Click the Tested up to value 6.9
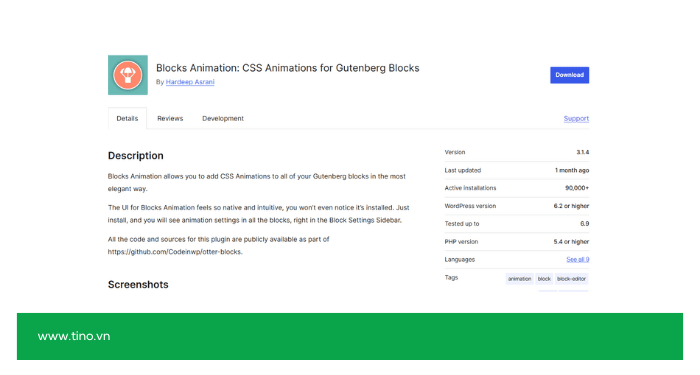Image resolution: width=700 pixels, height=375 pixels. tap(584, 224)
